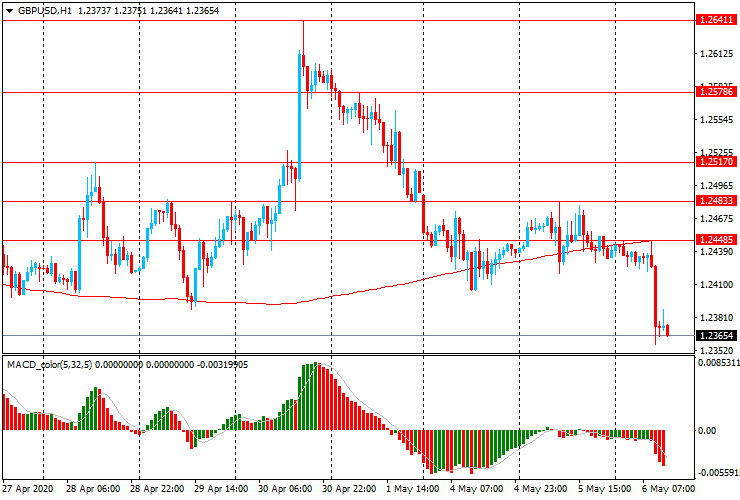Click the MACD_color(5,32,5) indicator label
740x500 pixels.
[x=50, y=365]
